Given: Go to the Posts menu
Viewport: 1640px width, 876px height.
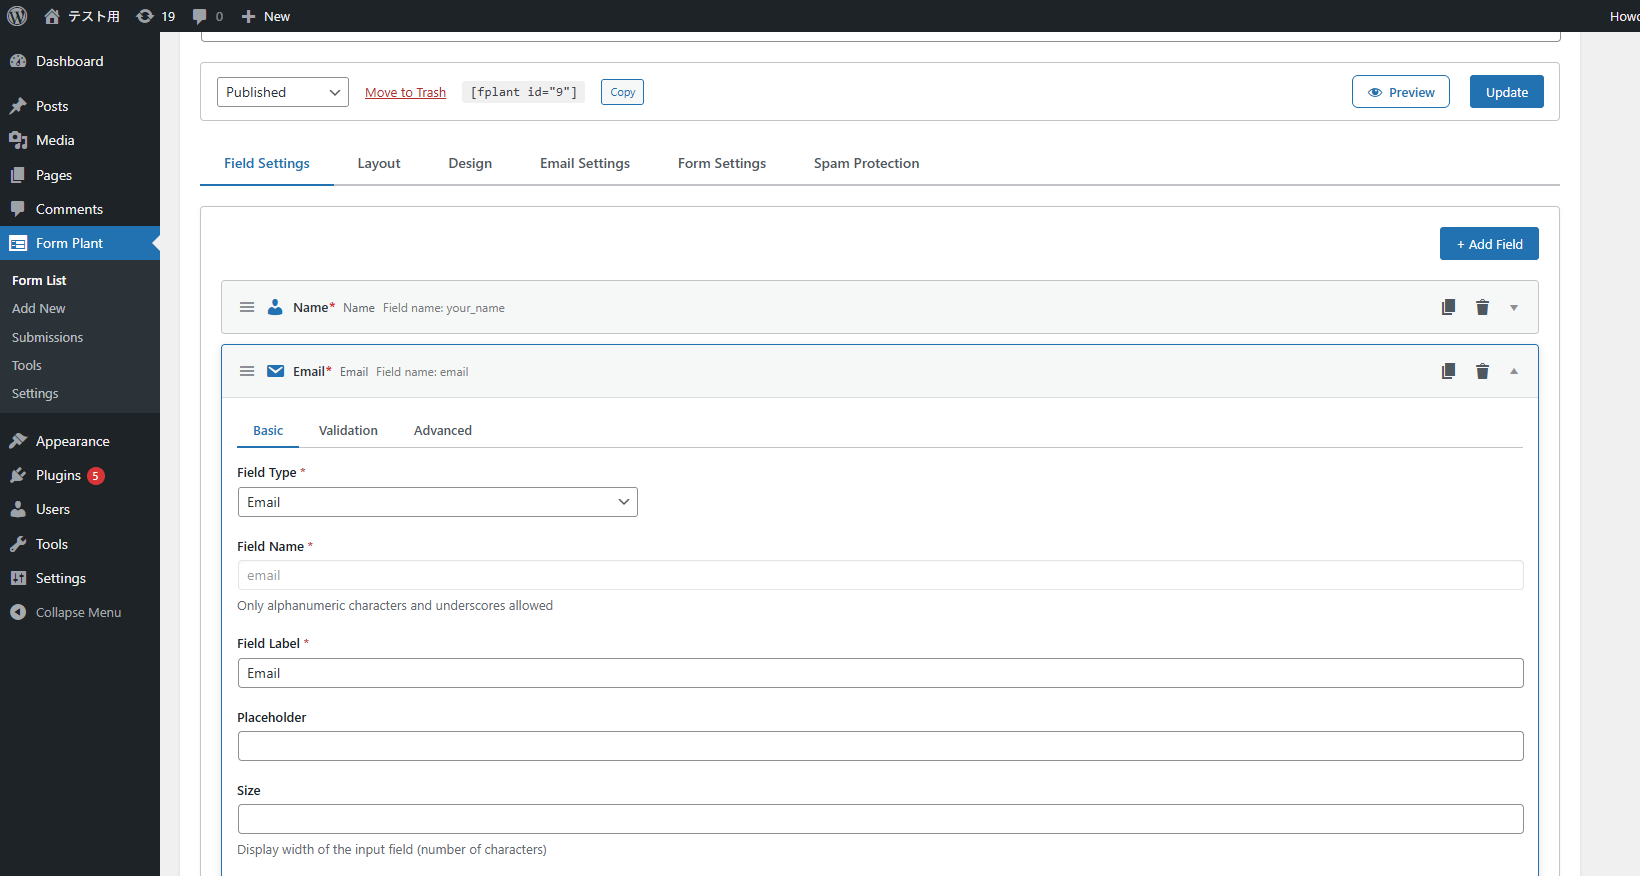Looking at the screenshot, I should (x=80, y=106).
